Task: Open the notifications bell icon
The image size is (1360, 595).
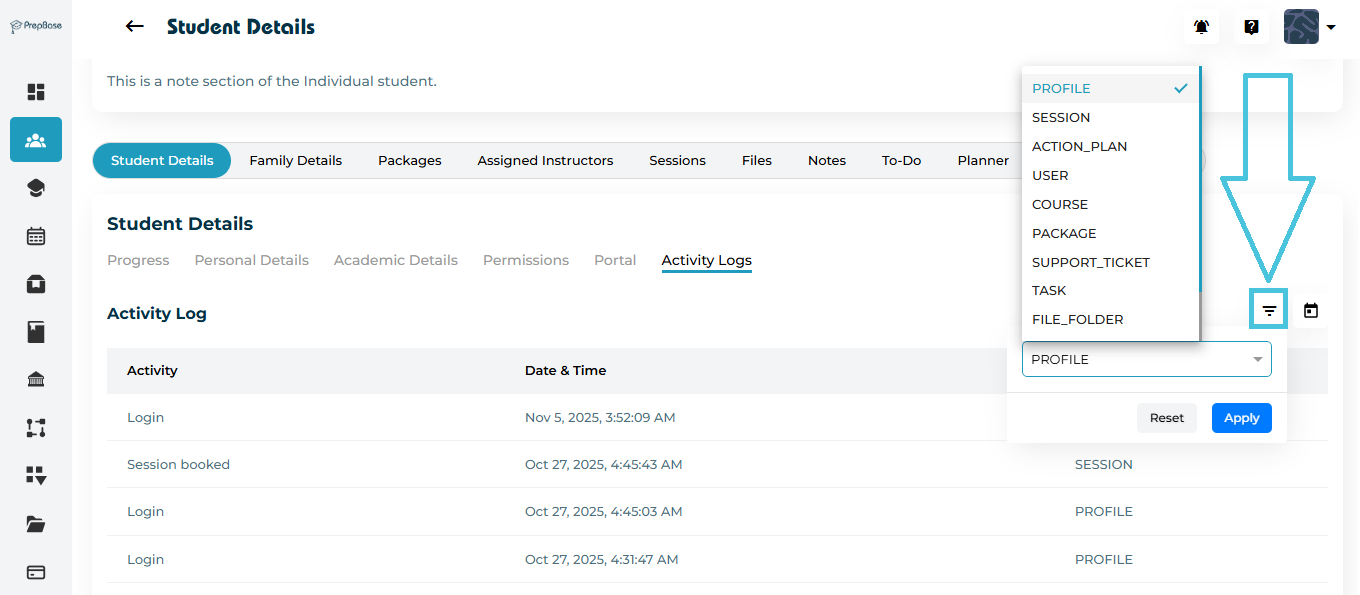Action: tap(1201, 27)
